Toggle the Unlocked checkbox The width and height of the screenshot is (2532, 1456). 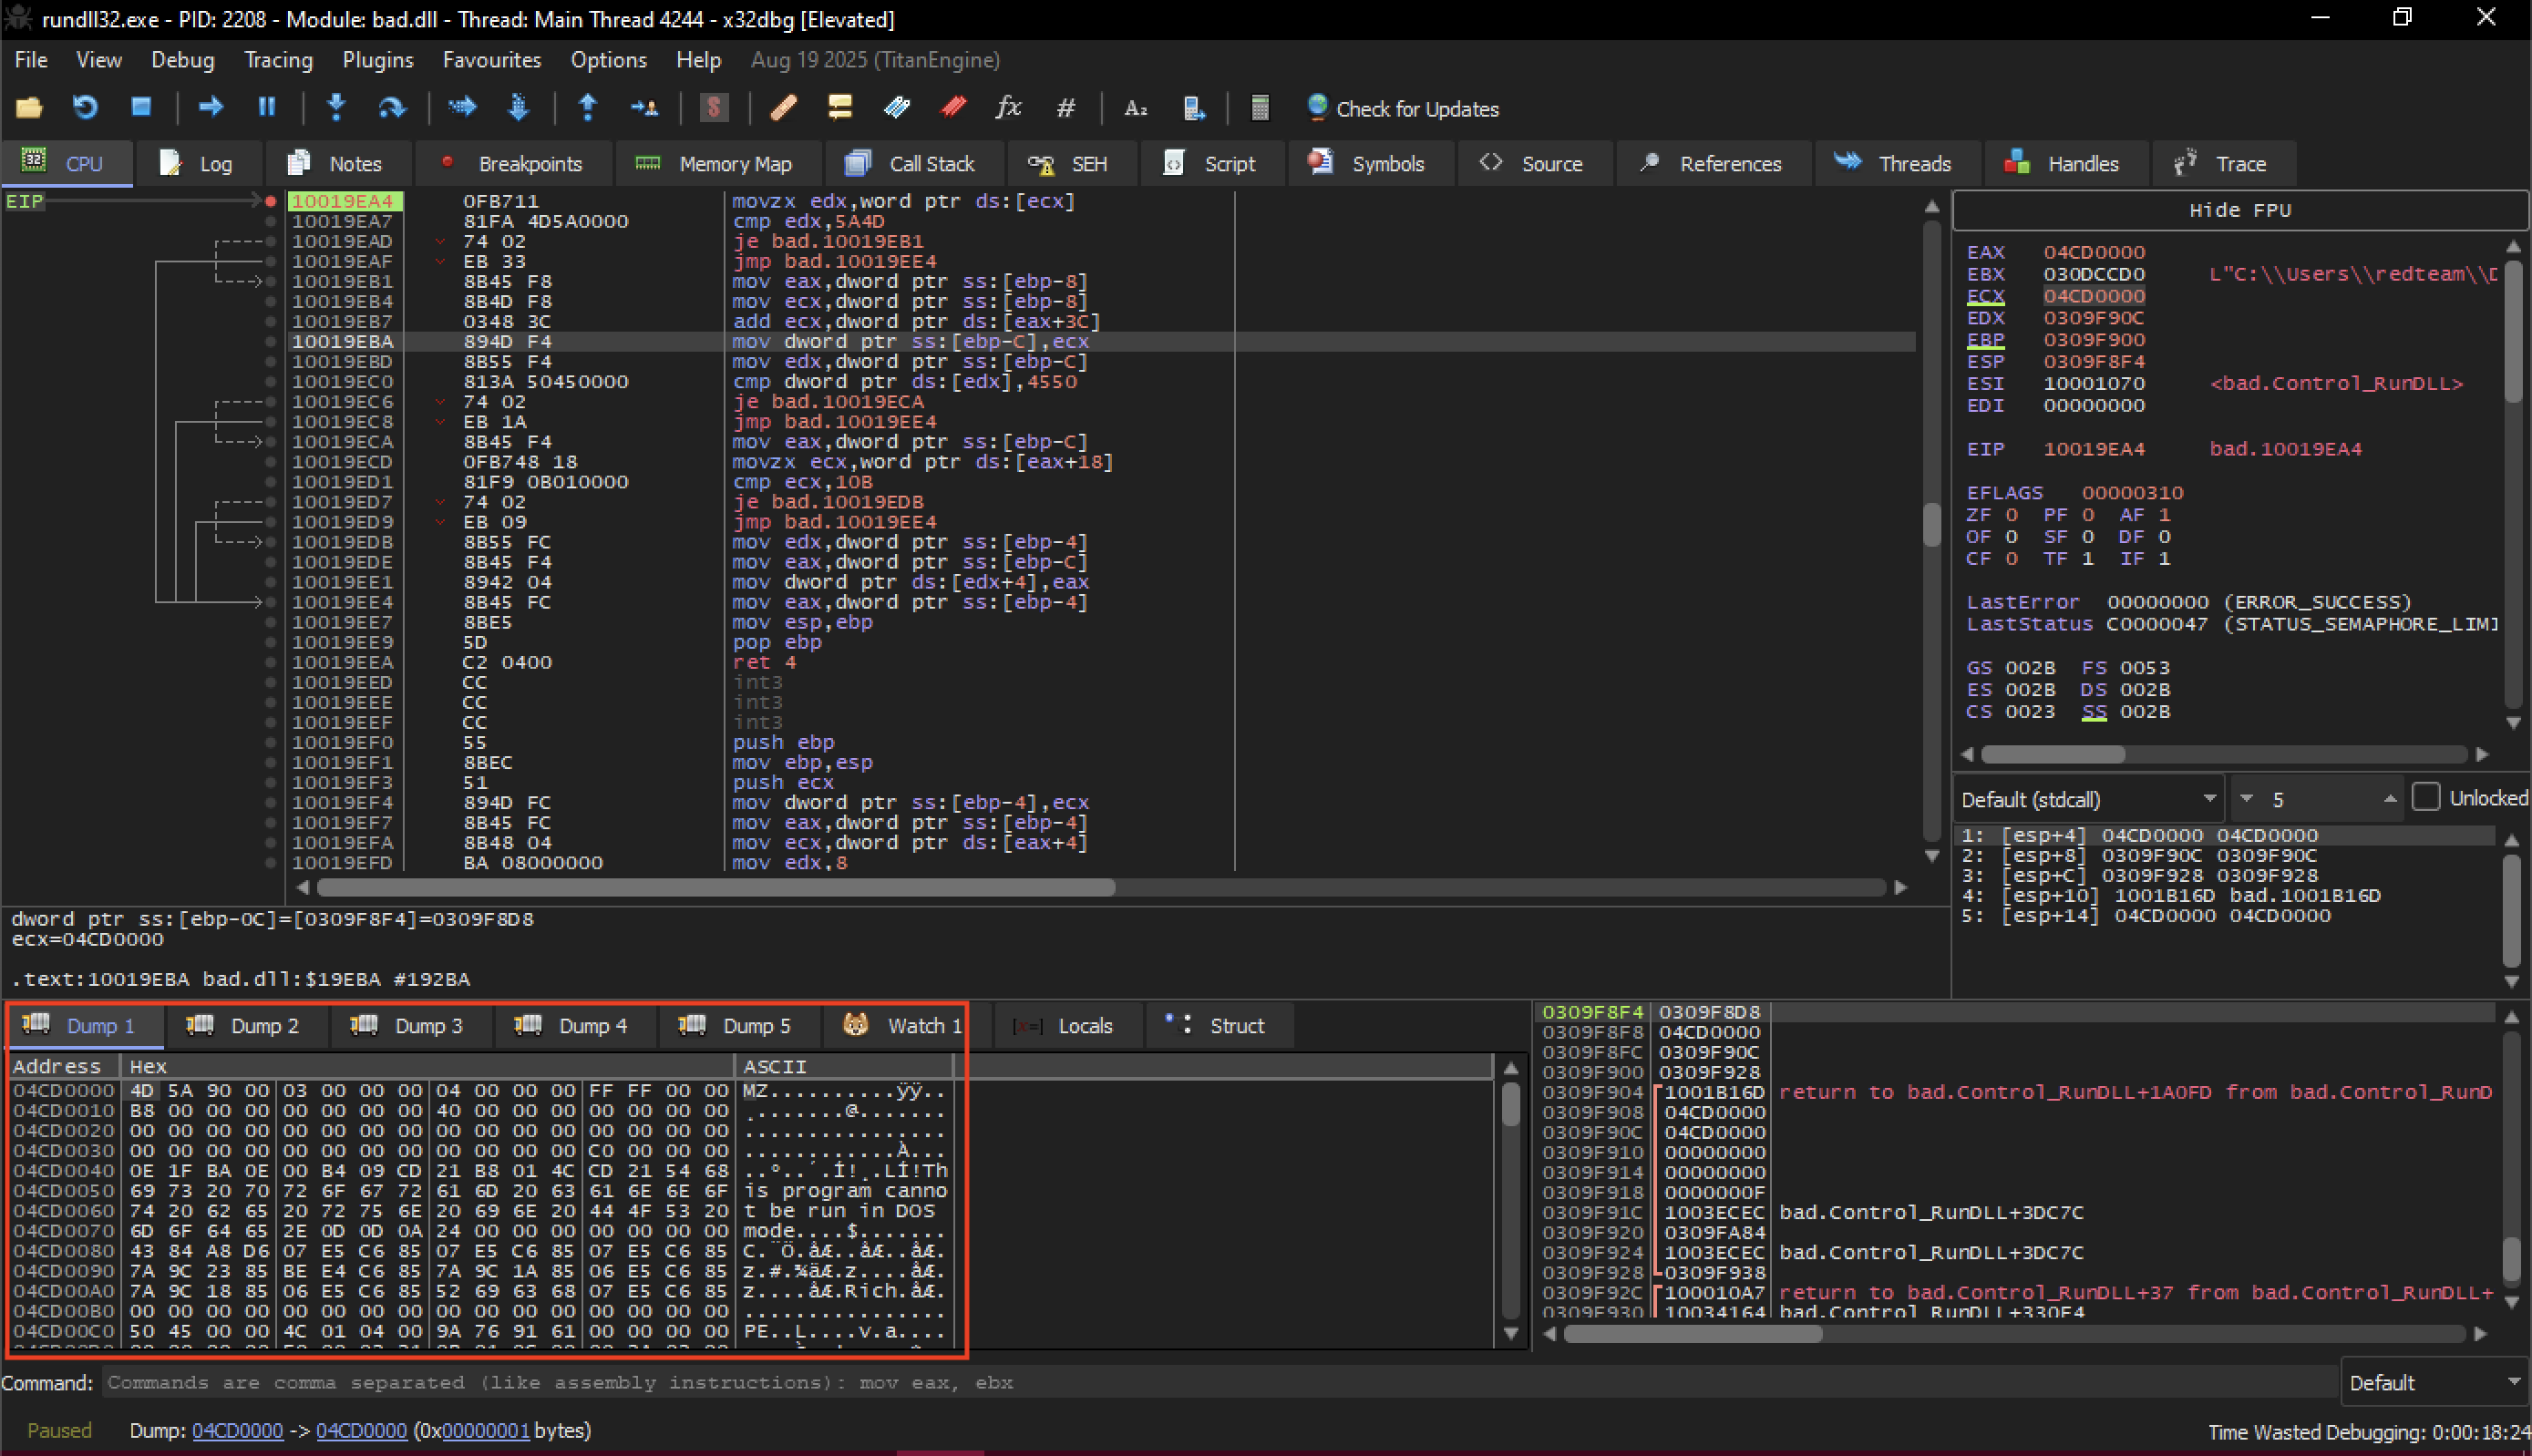(2425, 797)
